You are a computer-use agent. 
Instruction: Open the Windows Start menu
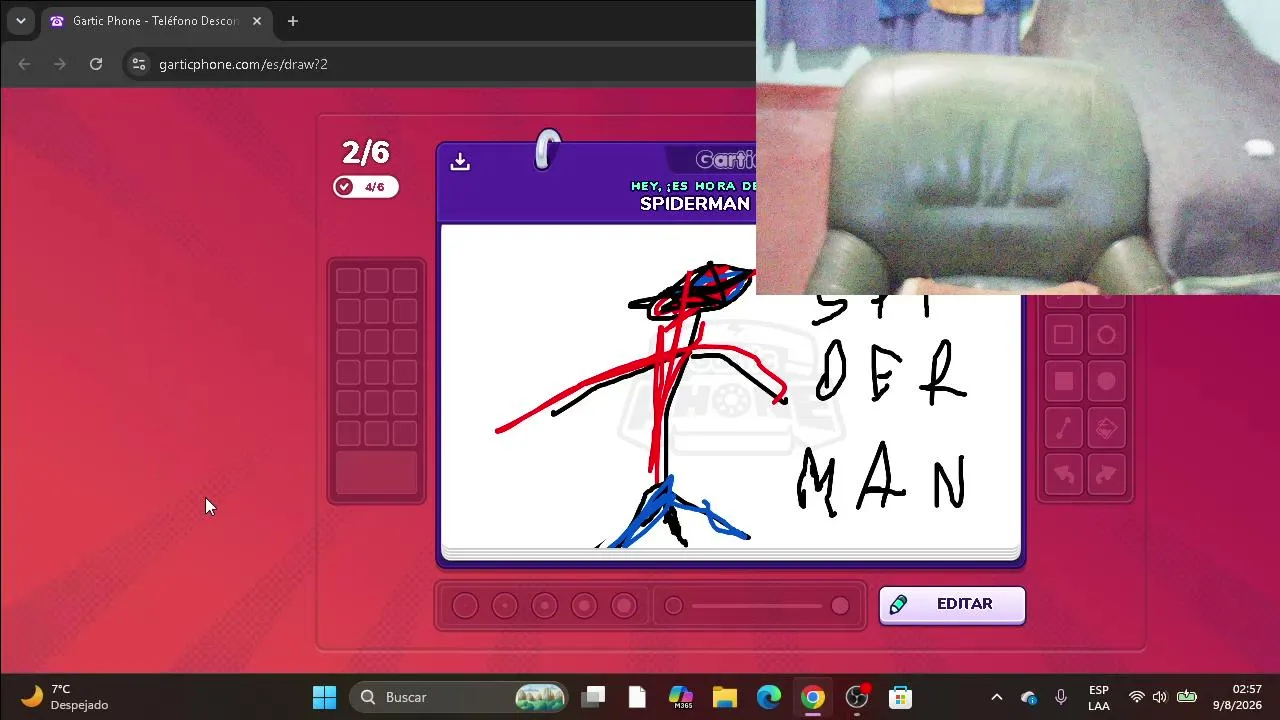click(x=325, y=697)
